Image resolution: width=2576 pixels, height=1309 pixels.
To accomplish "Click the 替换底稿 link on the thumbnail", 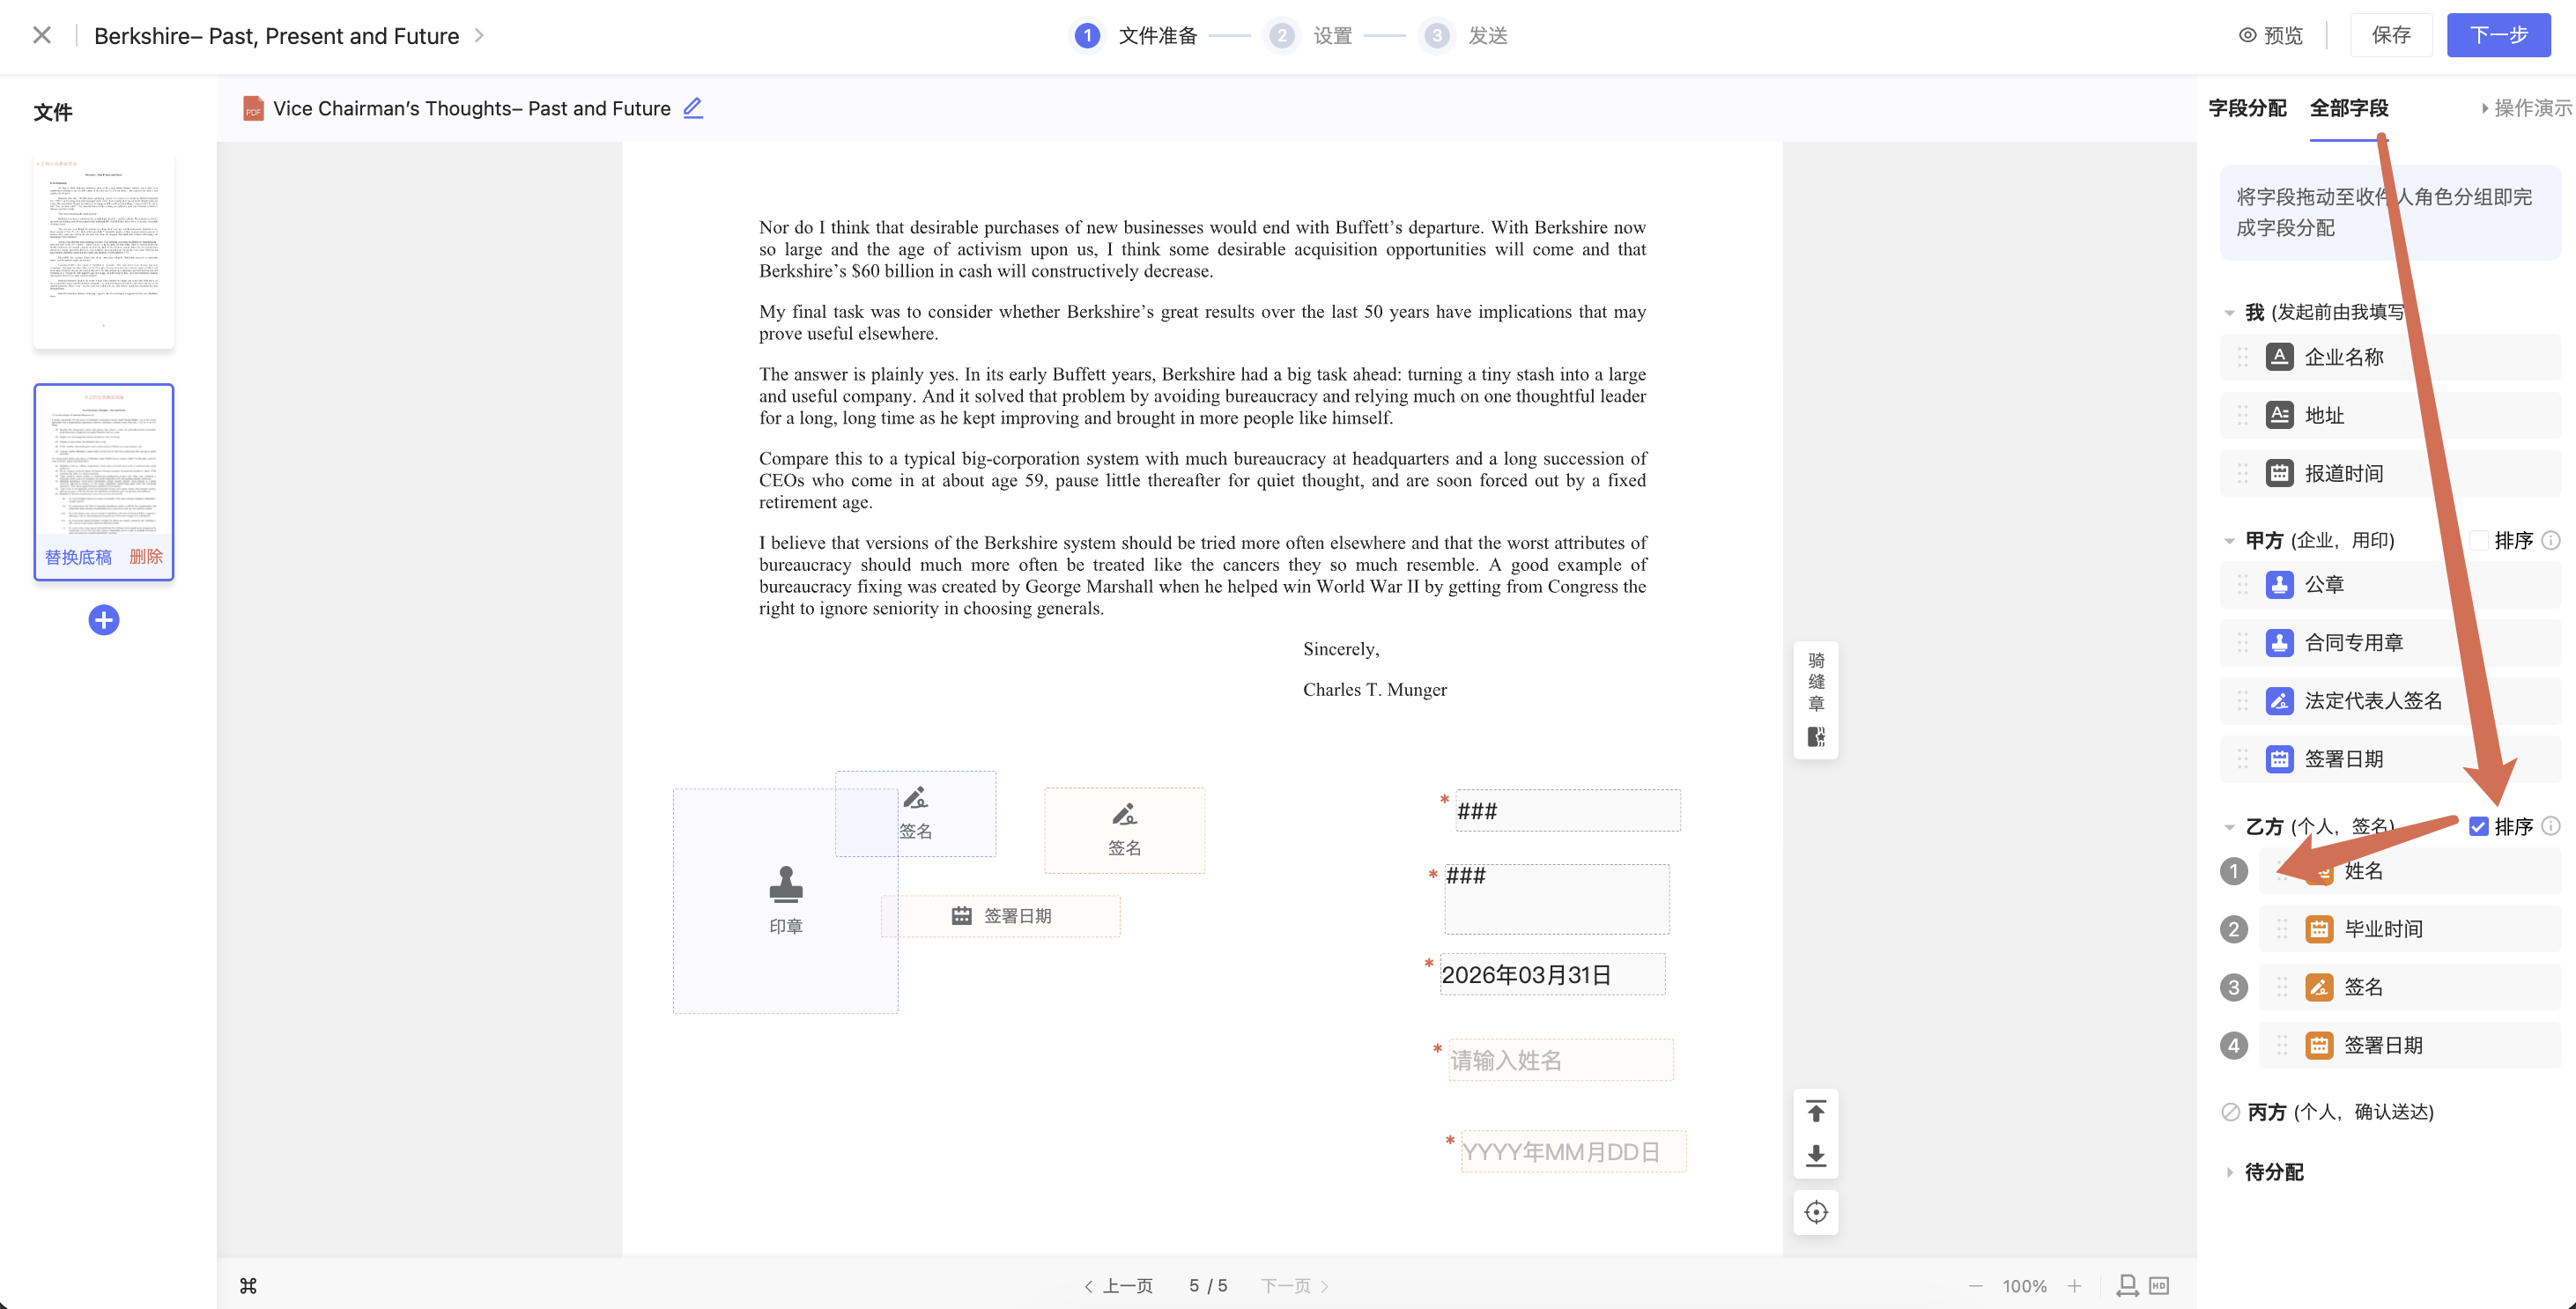I will coord(78,557).
